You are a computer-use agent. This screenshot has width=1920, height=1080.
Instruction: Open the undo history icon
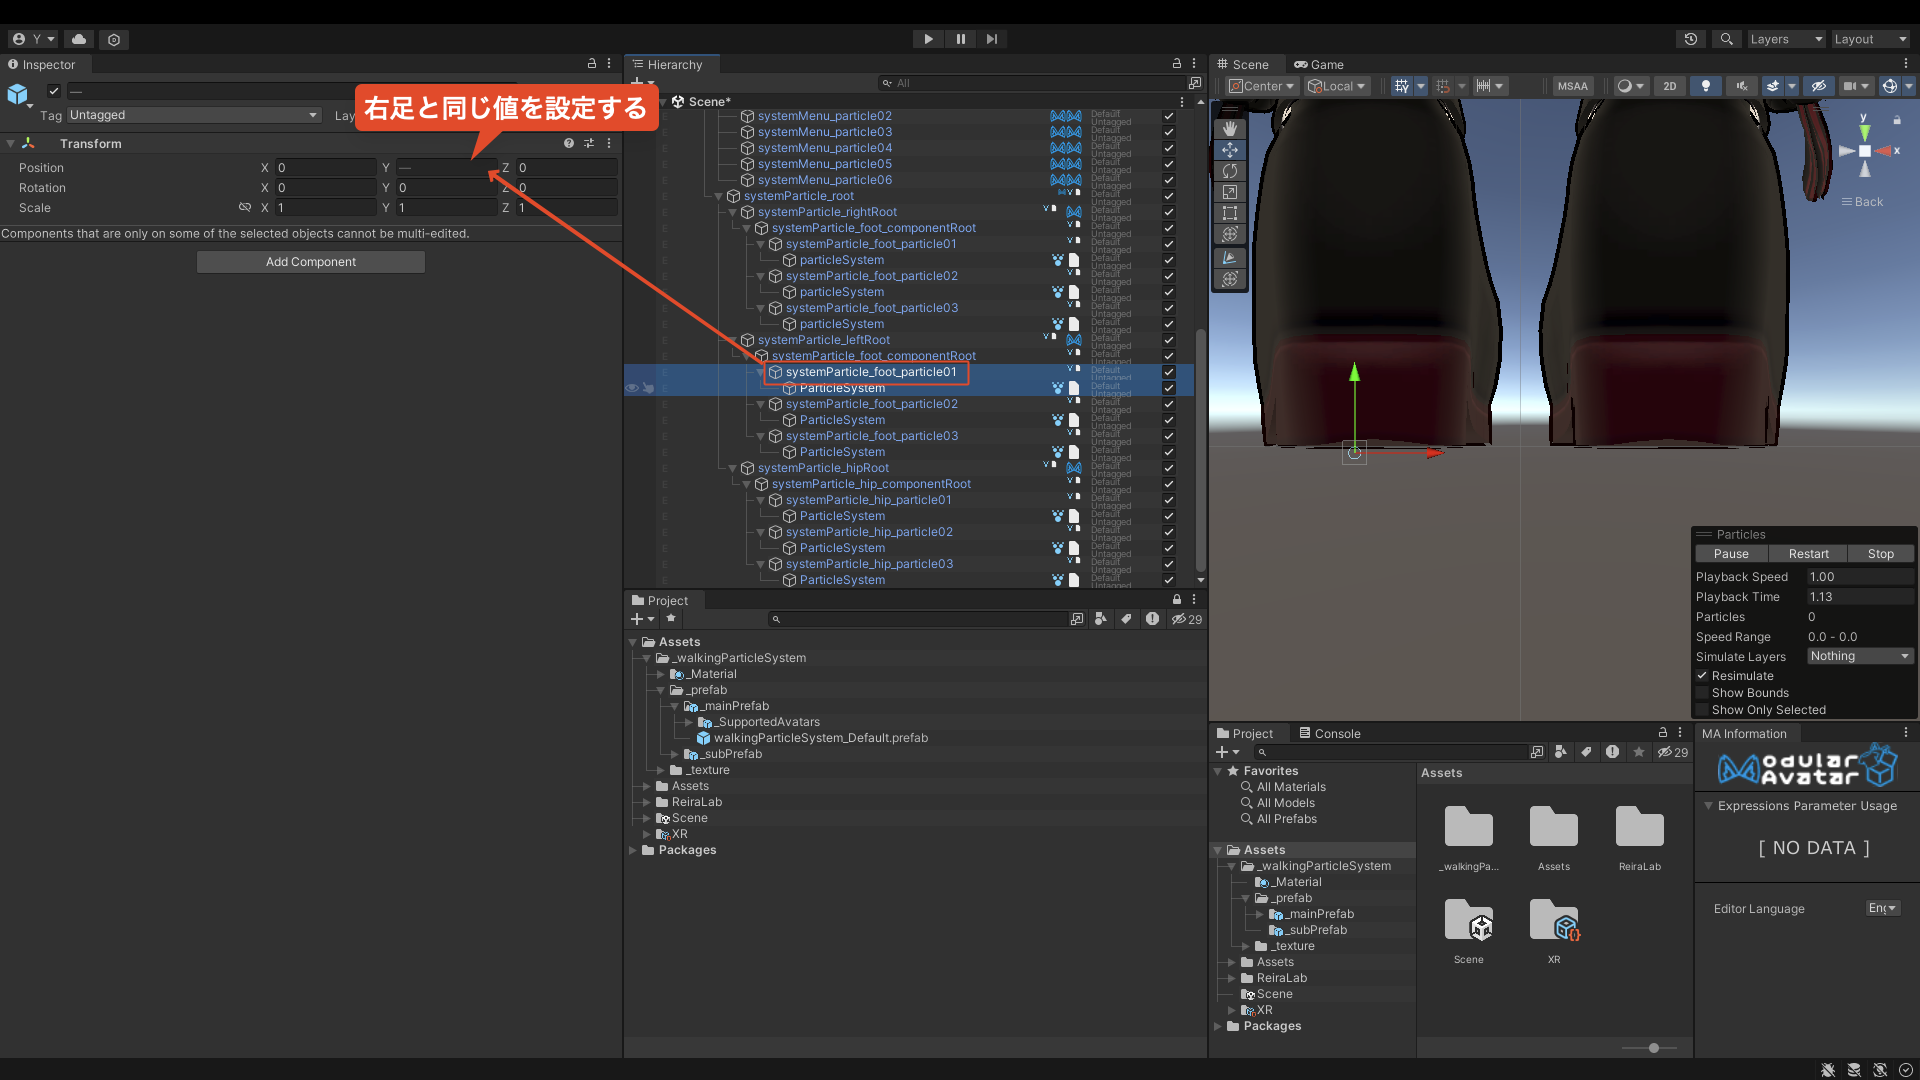coord(1691,39)
